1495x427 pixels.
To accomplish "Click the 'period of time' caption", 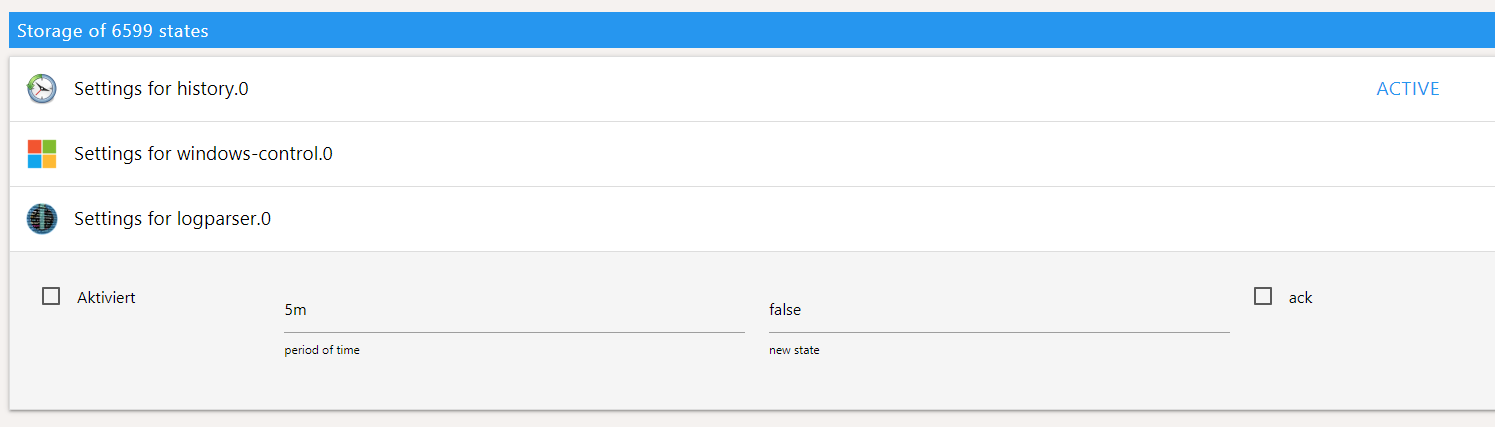I will [x=322, y=350].
